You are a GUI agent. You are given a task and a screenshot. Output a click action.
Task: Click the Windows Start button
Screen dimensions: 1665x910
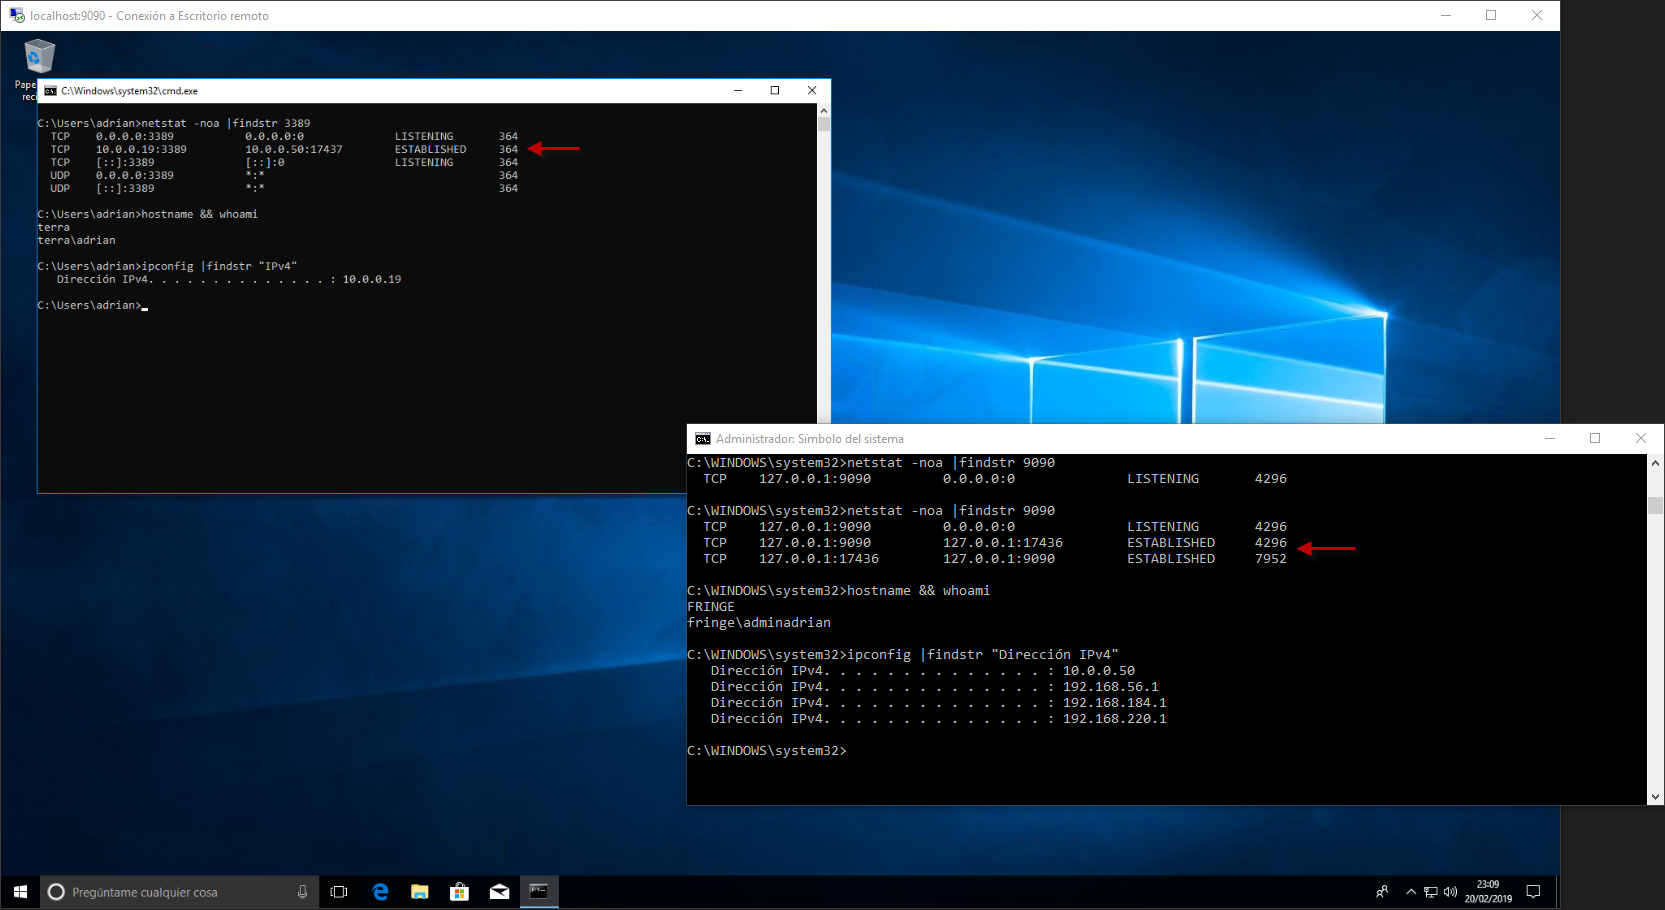20,892
